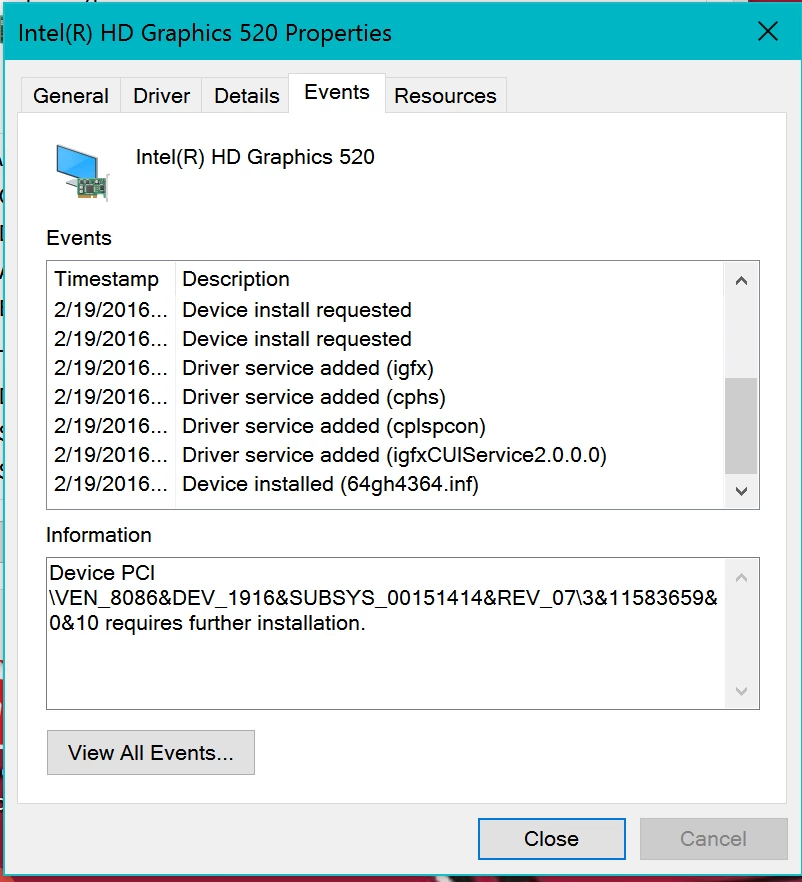Select the Driver service added (igfx) event
Viewport: 802px width, 882px height.
click(x=386, y=368)
